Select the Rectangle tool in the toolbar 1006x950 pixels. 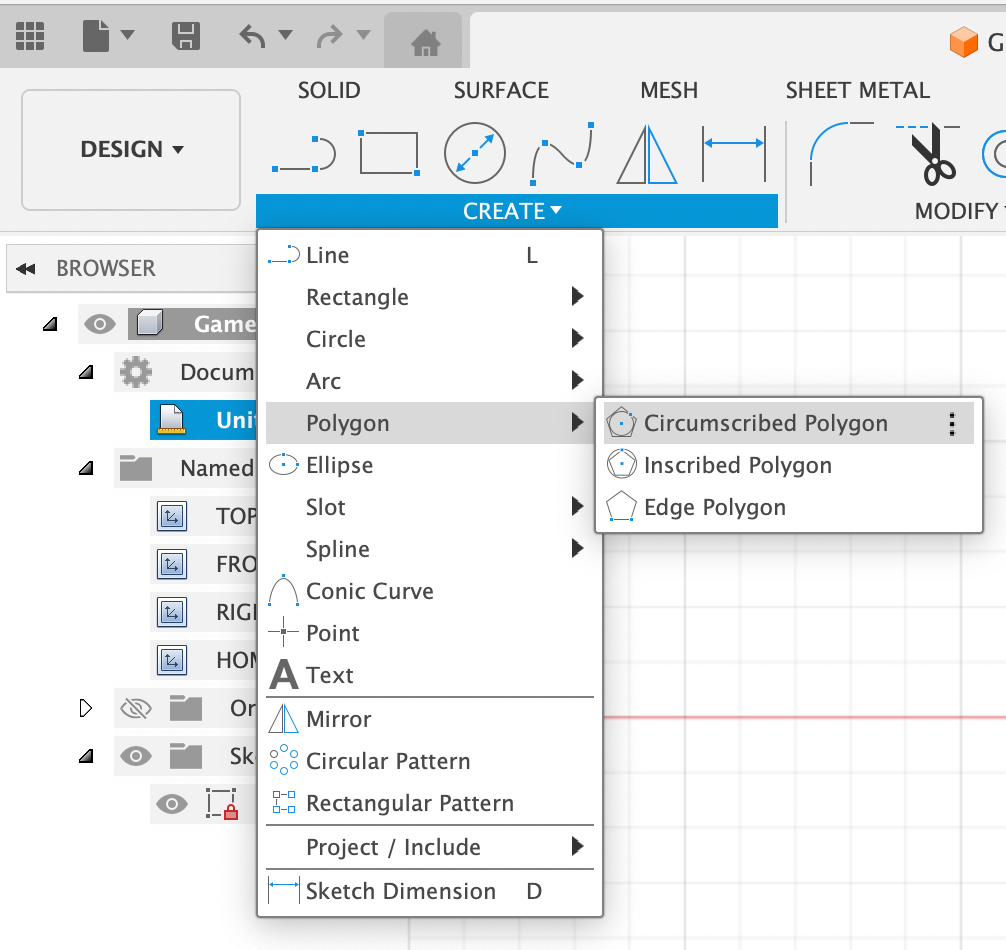[389, 153]
